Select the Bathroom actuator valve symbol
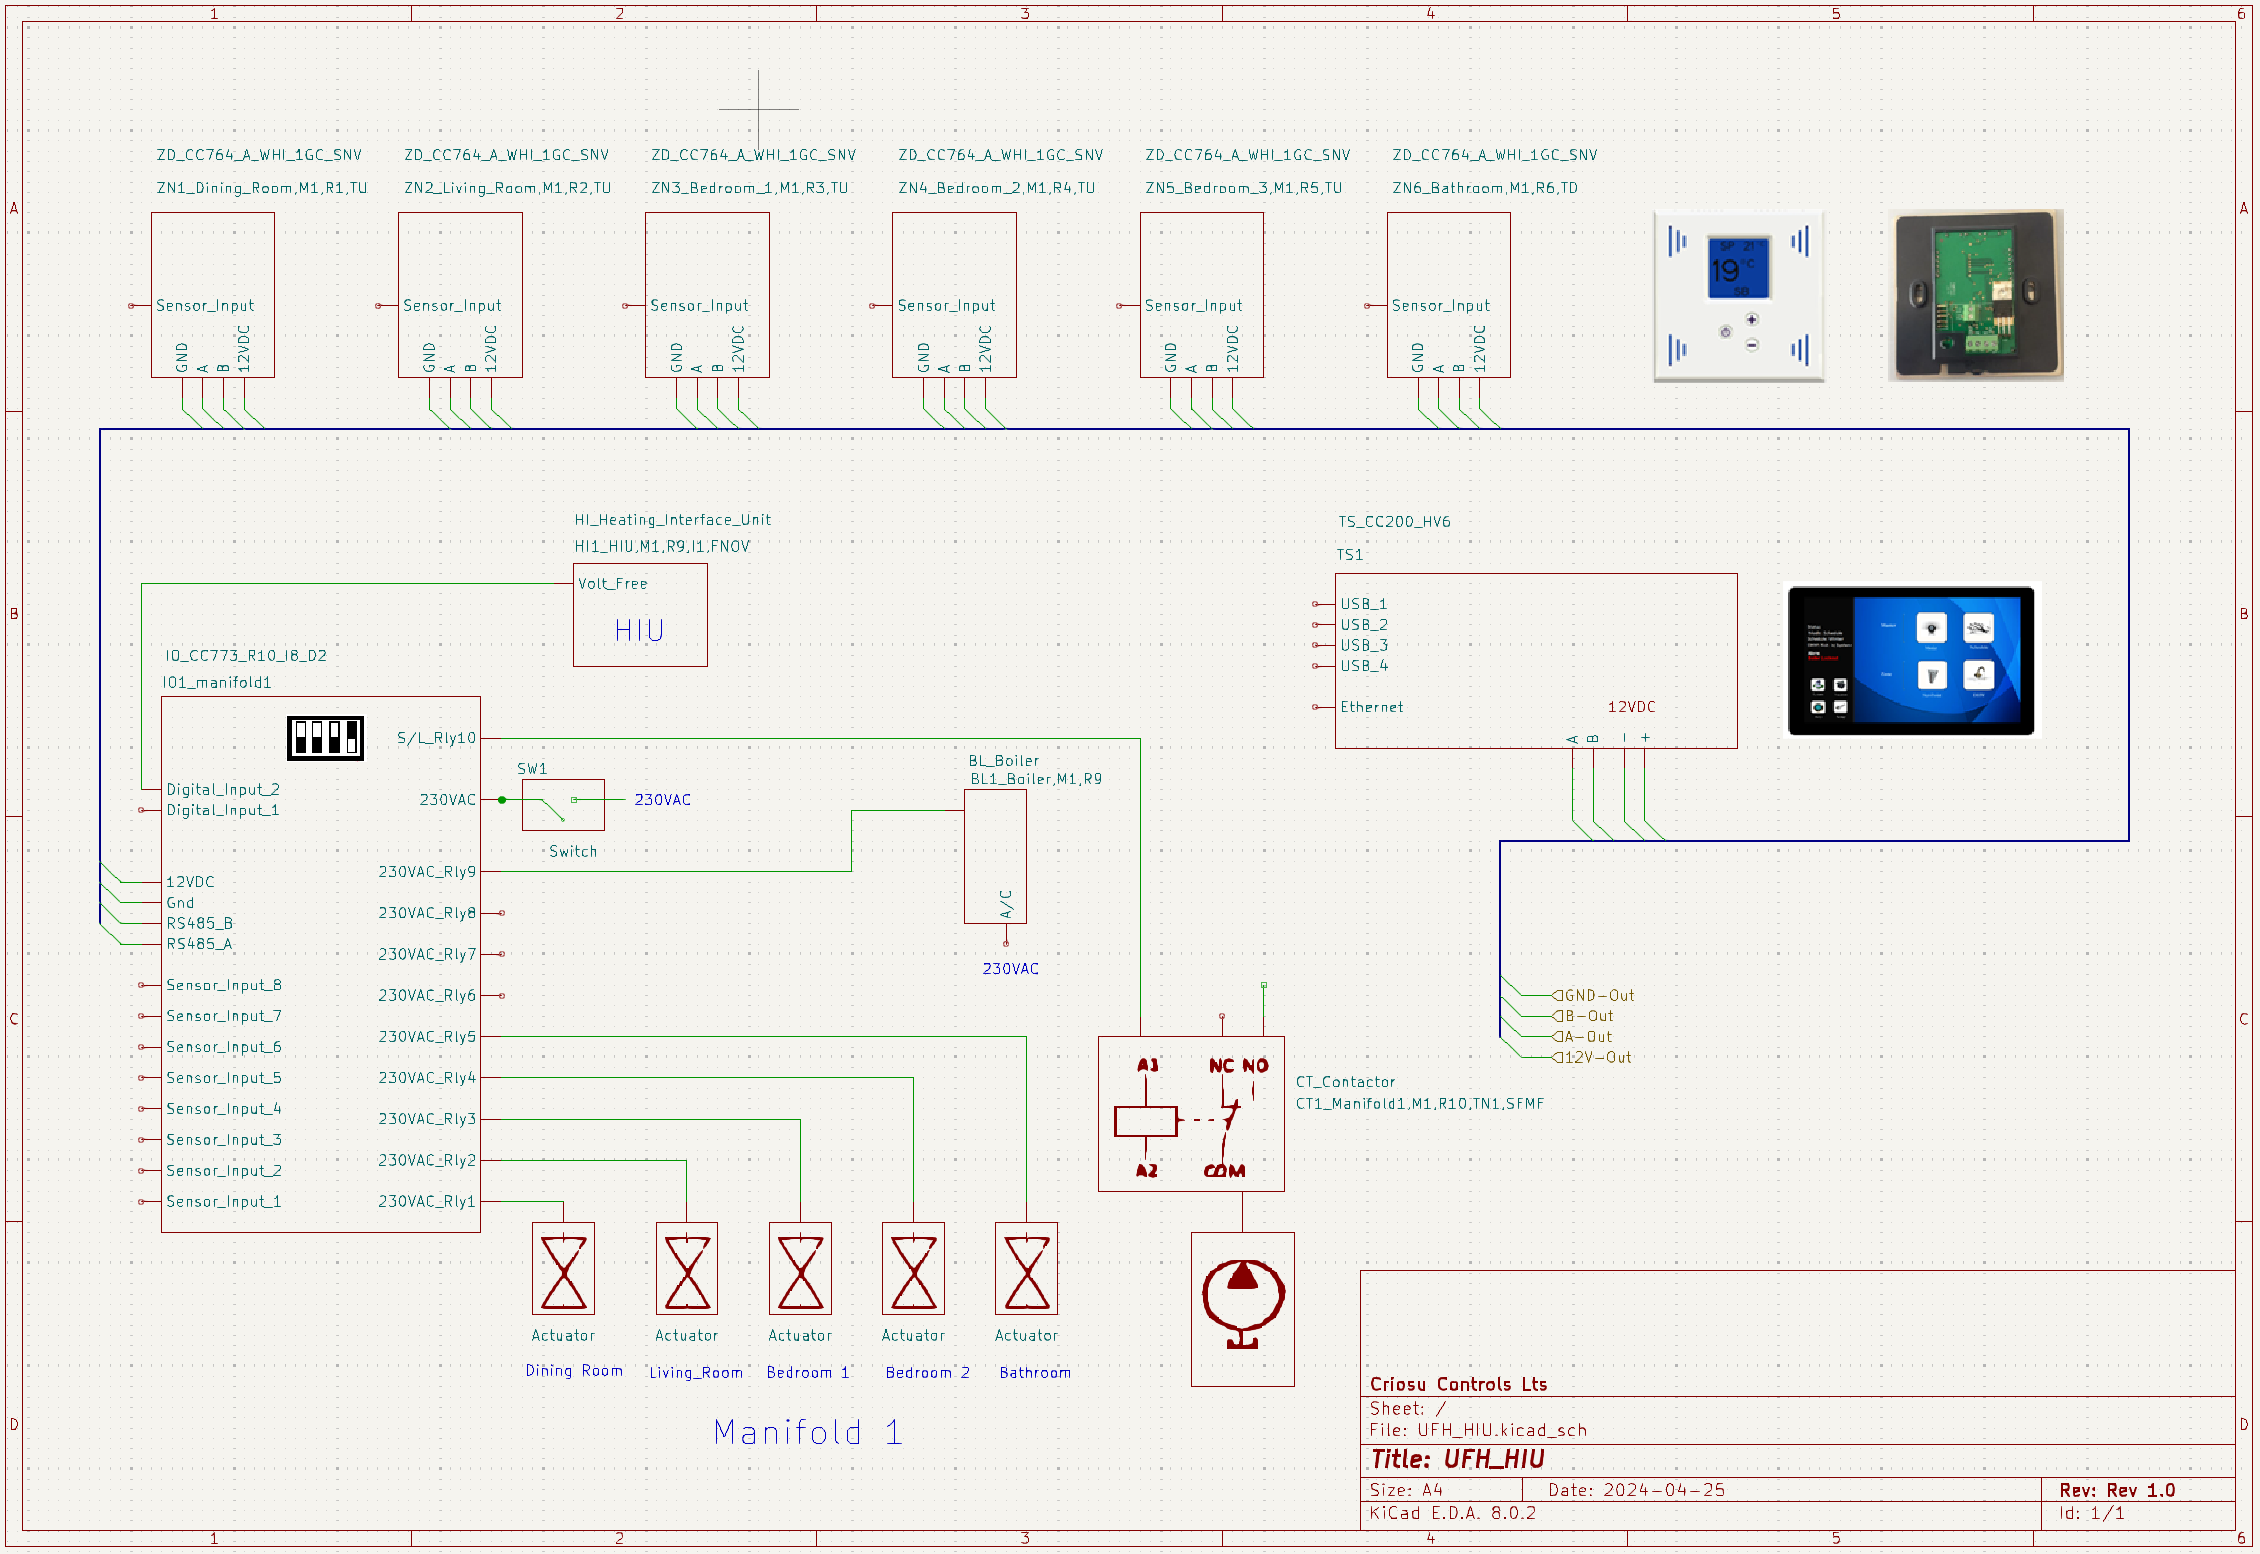 click(x=1026, y=1269)
